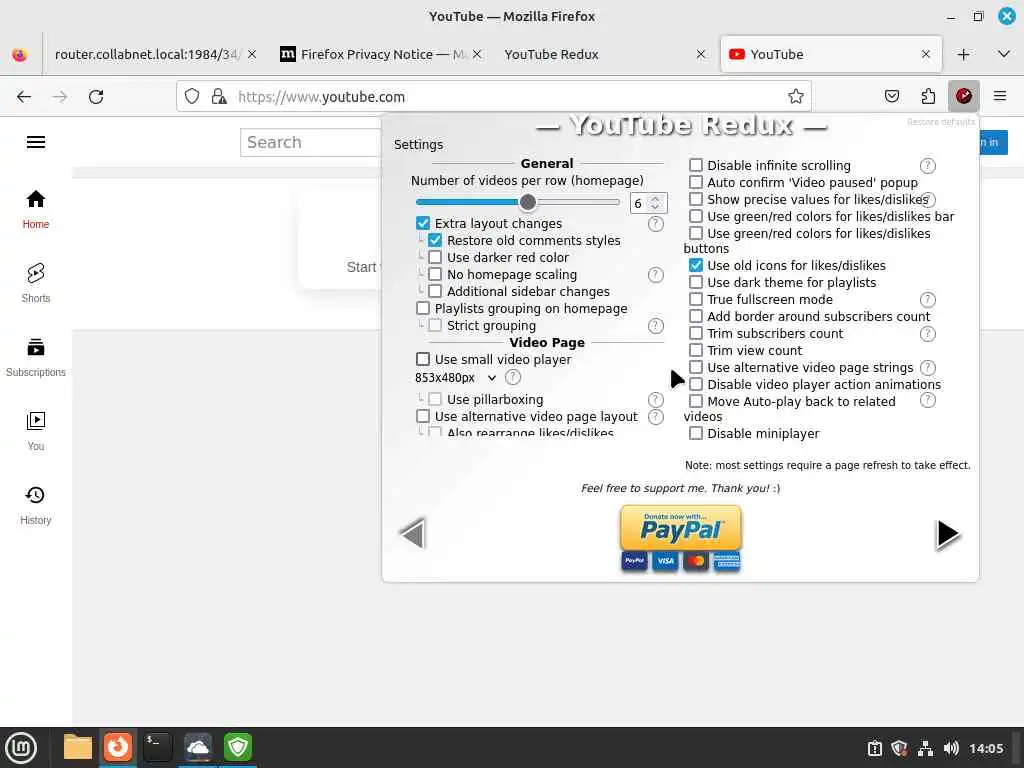Image resolution: width=1024 pixels, height=768 pixels.
Task: Open the Terminal from the taskbar
Action: click(x=157, y=747)
